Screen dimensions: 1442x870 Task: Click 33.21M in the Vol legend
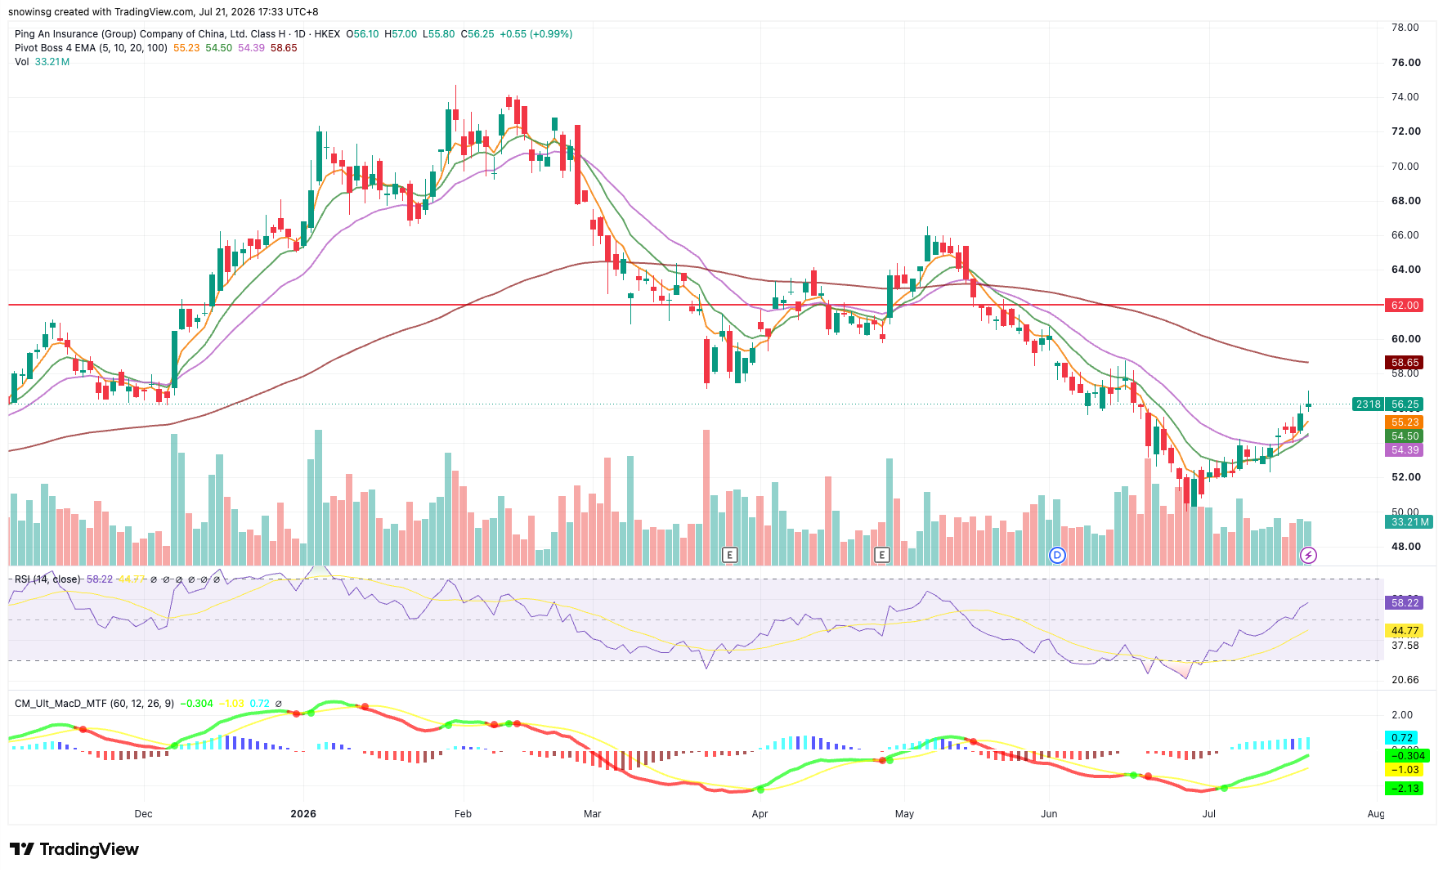point(52,62)
